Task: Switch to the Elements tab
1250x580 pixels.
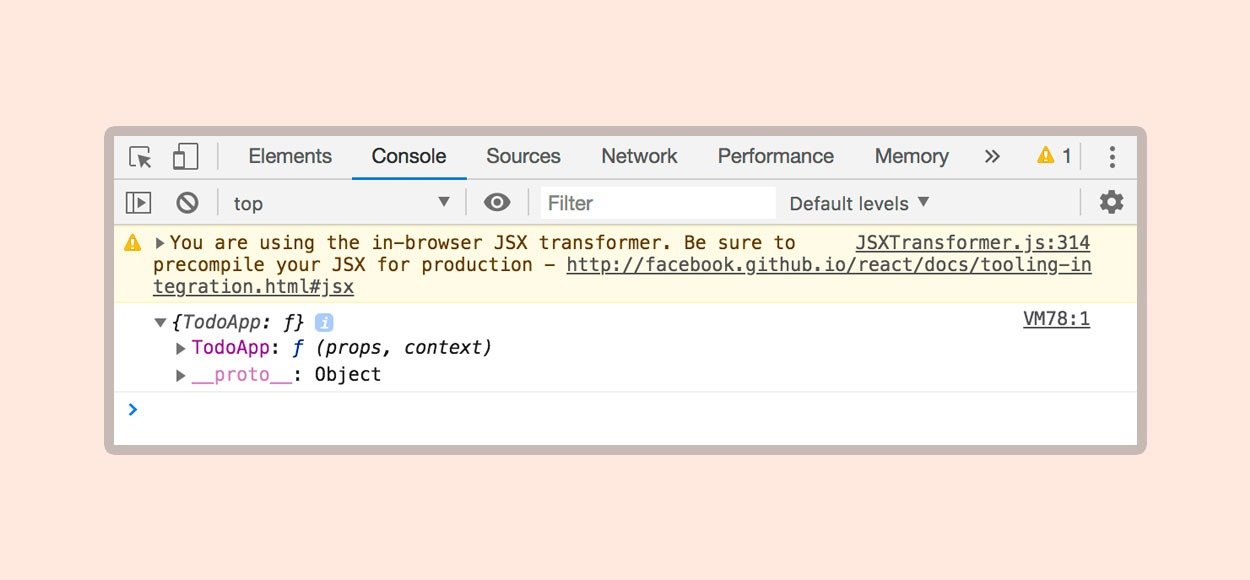Action: (290, 156)
